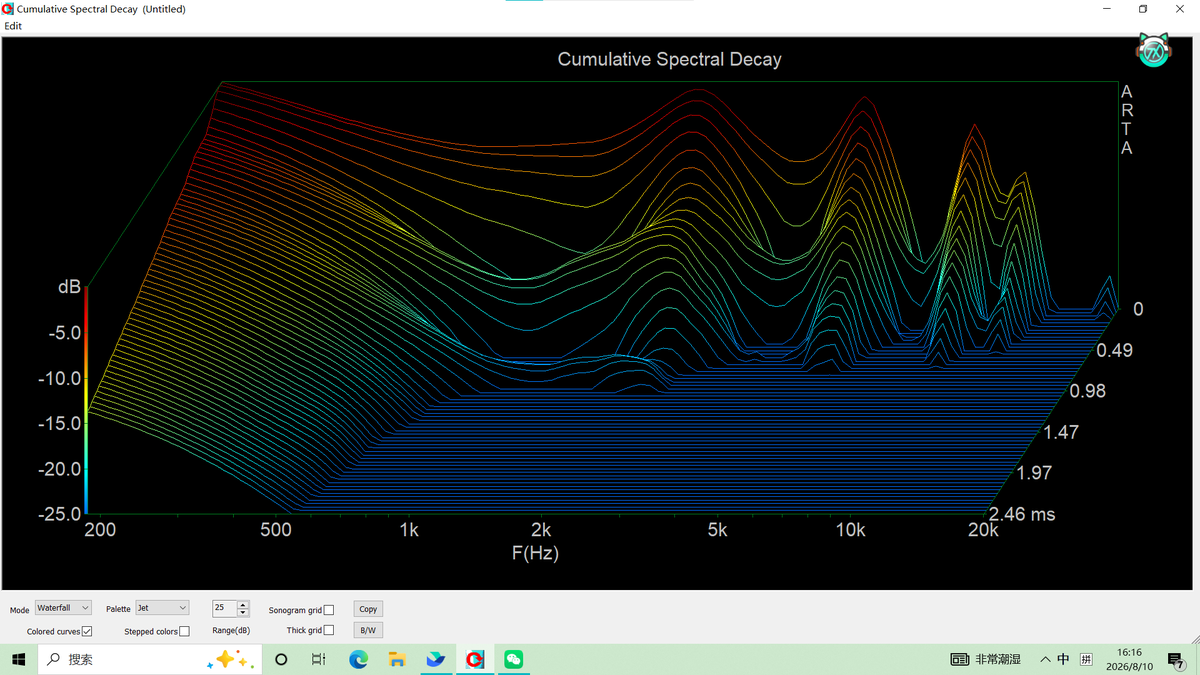Click the -10.0 dB scale label

tap(59, 378)
